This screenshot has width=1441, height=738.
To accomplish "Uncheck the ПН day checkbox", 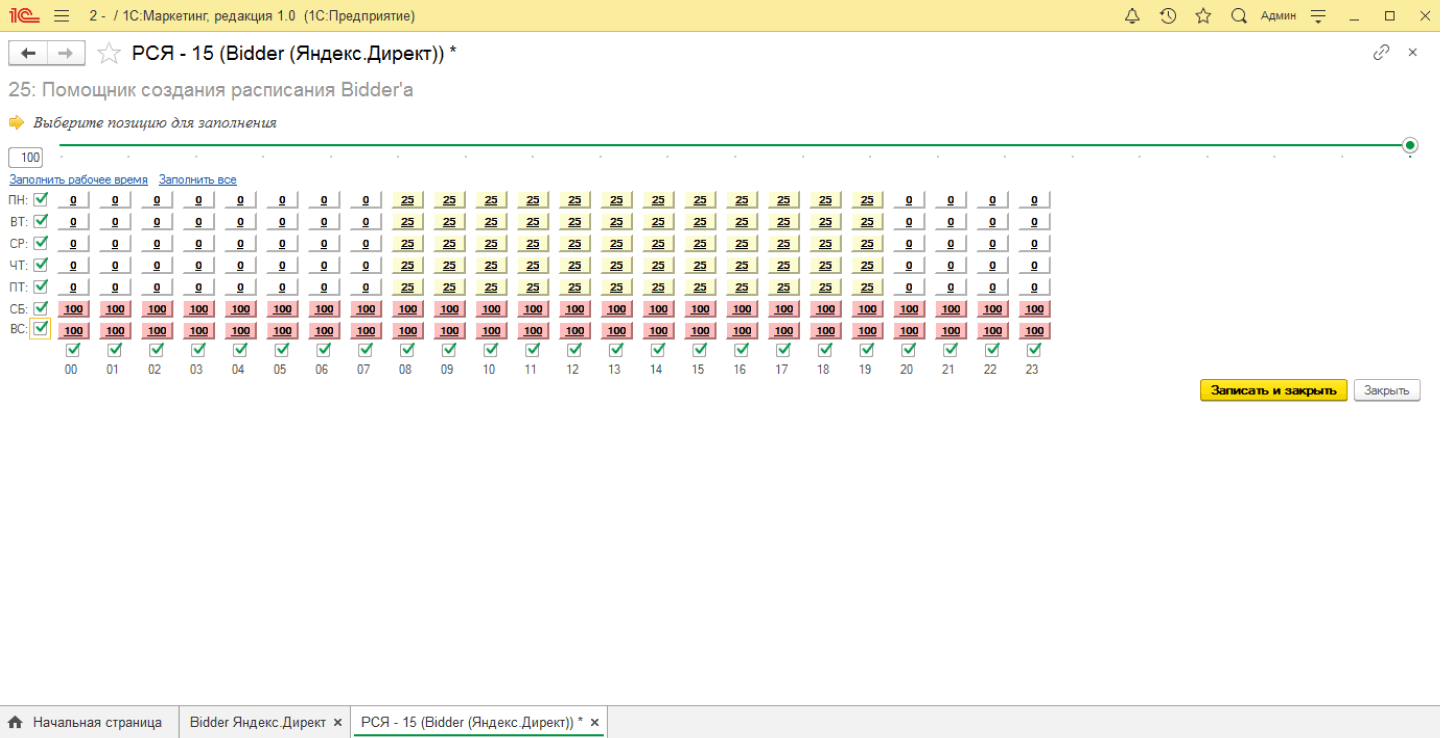I will (x=41, y=199).
